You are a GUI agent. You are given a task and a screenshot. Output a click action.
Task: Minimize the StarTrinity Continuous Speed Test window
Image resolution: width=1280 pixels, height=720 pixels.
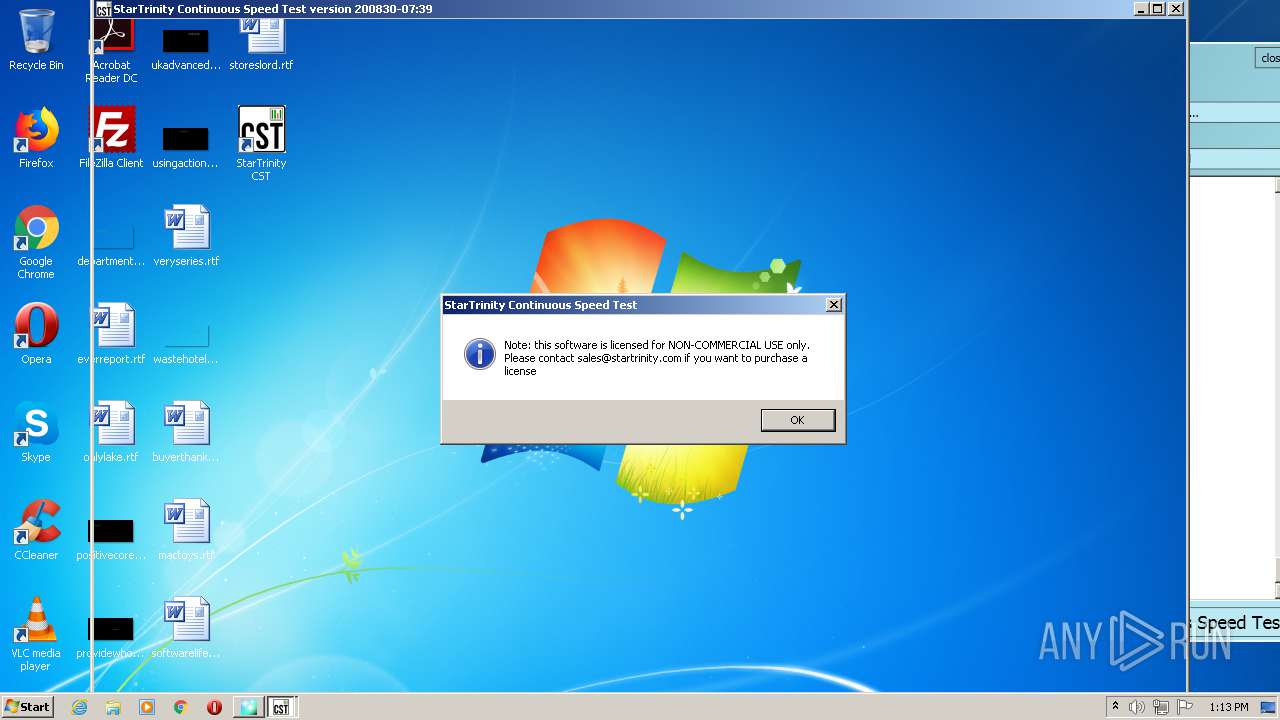pos(1141,9)
